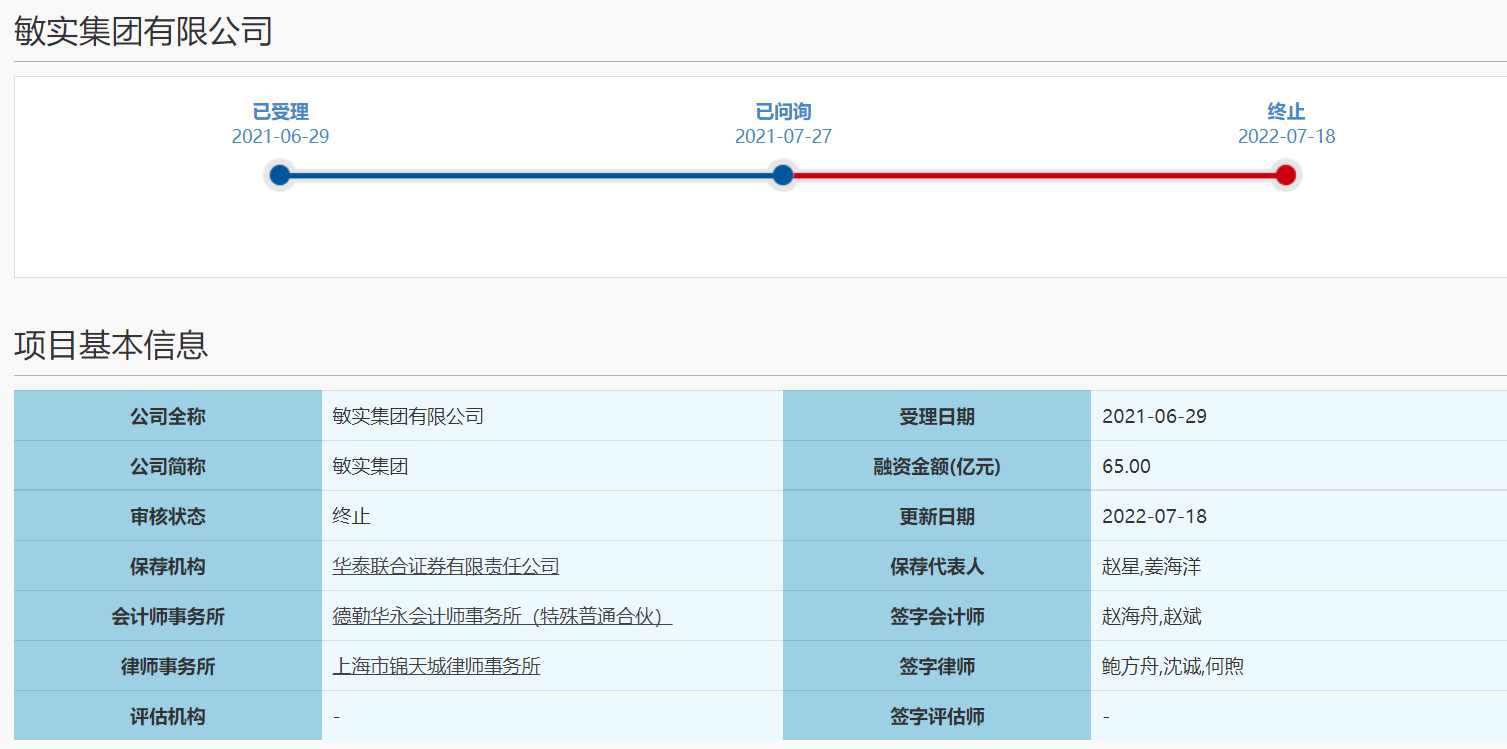Click the 融资金额(亿元) header cell
Screen dimensions: 1507x749
click(x=937, y=466)
